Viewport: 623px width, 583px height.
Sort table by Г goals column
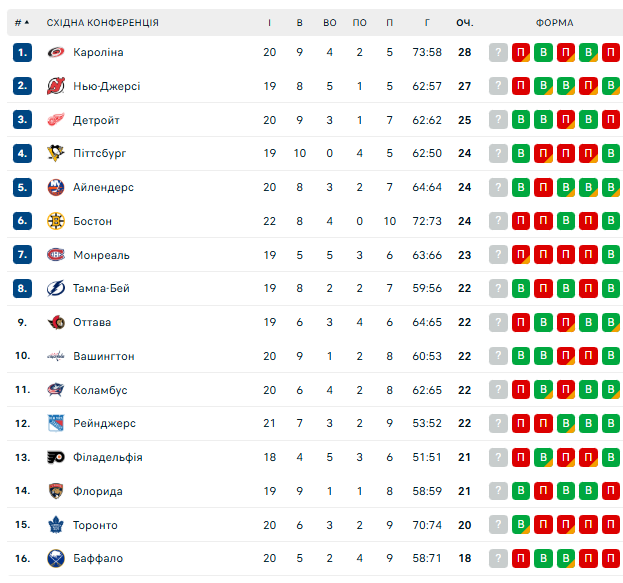[x=427, y=22]
